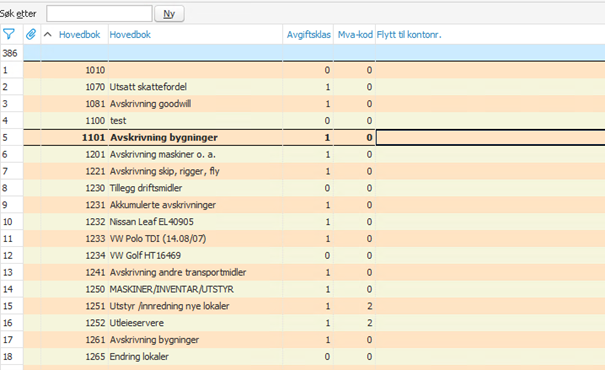Viewport: 605px width, 370px height.
Task: Sort by the Hovedbok account number column
Action: (79, 35)
